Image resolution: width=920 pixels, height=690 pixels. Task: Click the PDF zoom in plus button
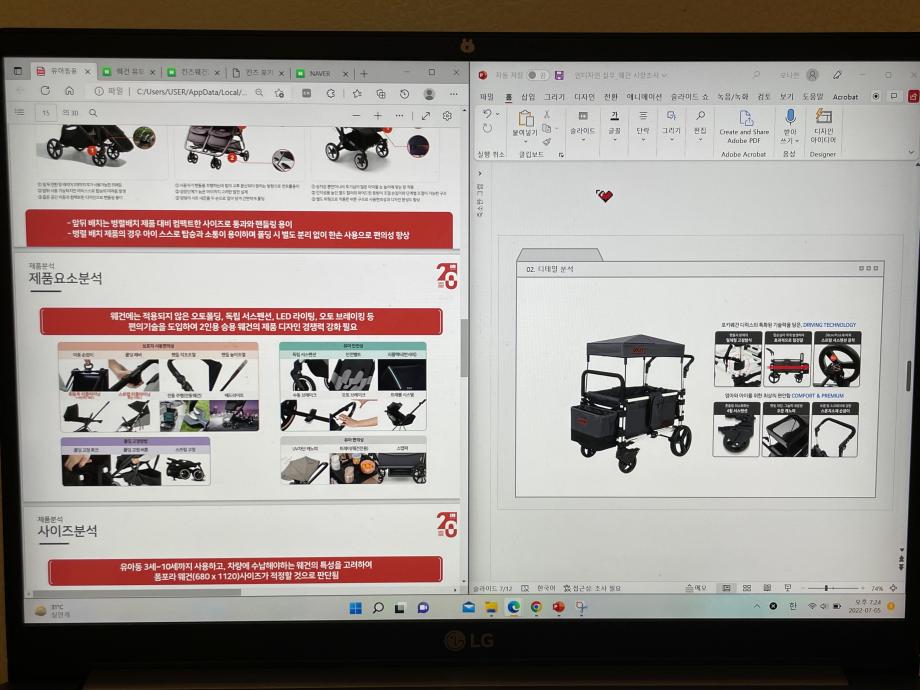pyautogui.click(x=377, y=115)
